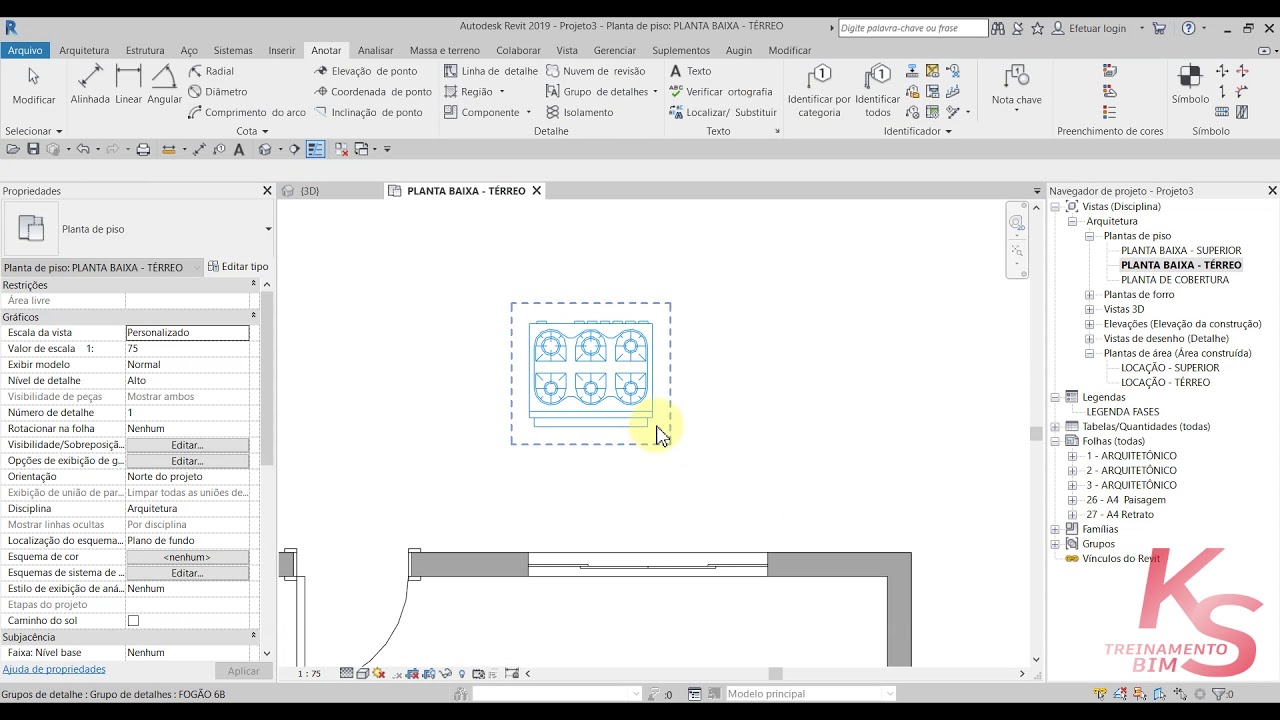Viewport: 1280px width, 720px height.
Task: Open the property type selector dropdown
Action: tap(268, 229)
